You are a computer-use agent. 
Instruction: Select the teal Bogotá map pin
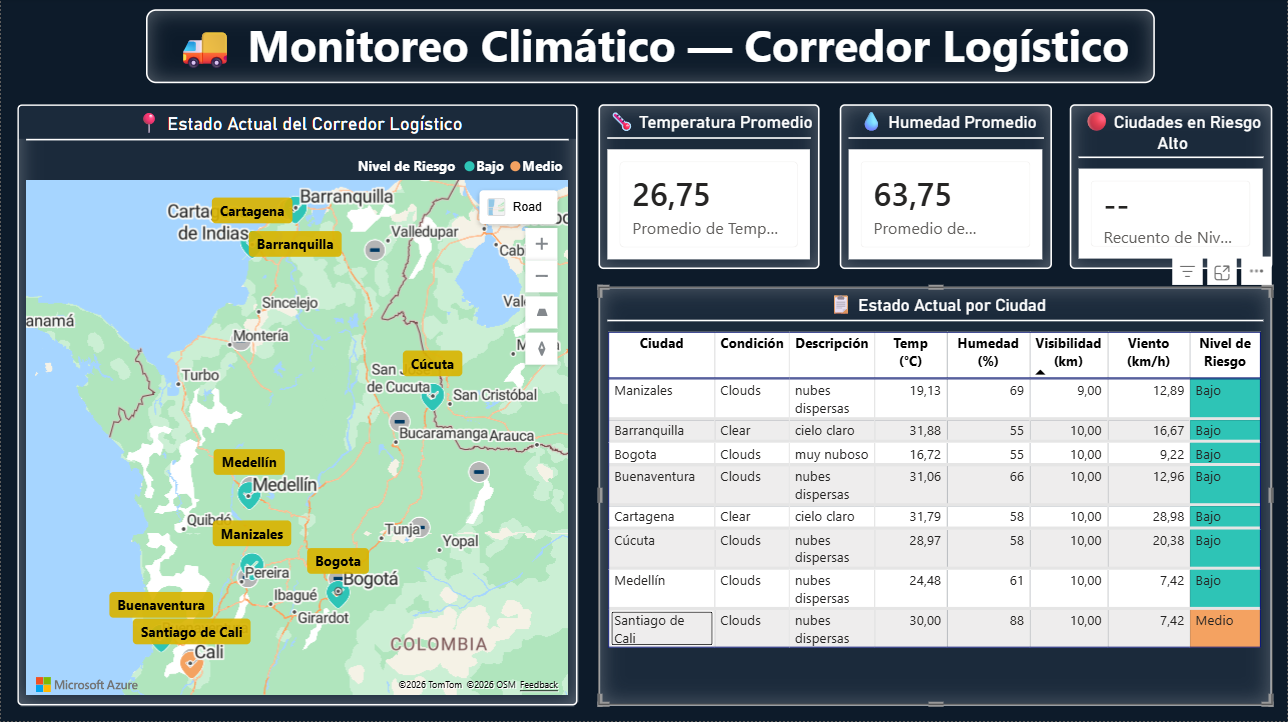[338, 594]
